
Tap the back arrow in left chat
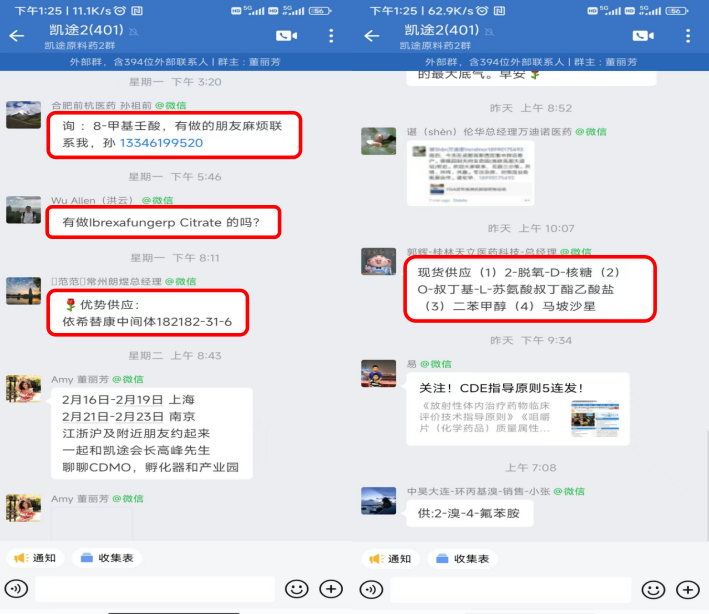tap(17, 36)
